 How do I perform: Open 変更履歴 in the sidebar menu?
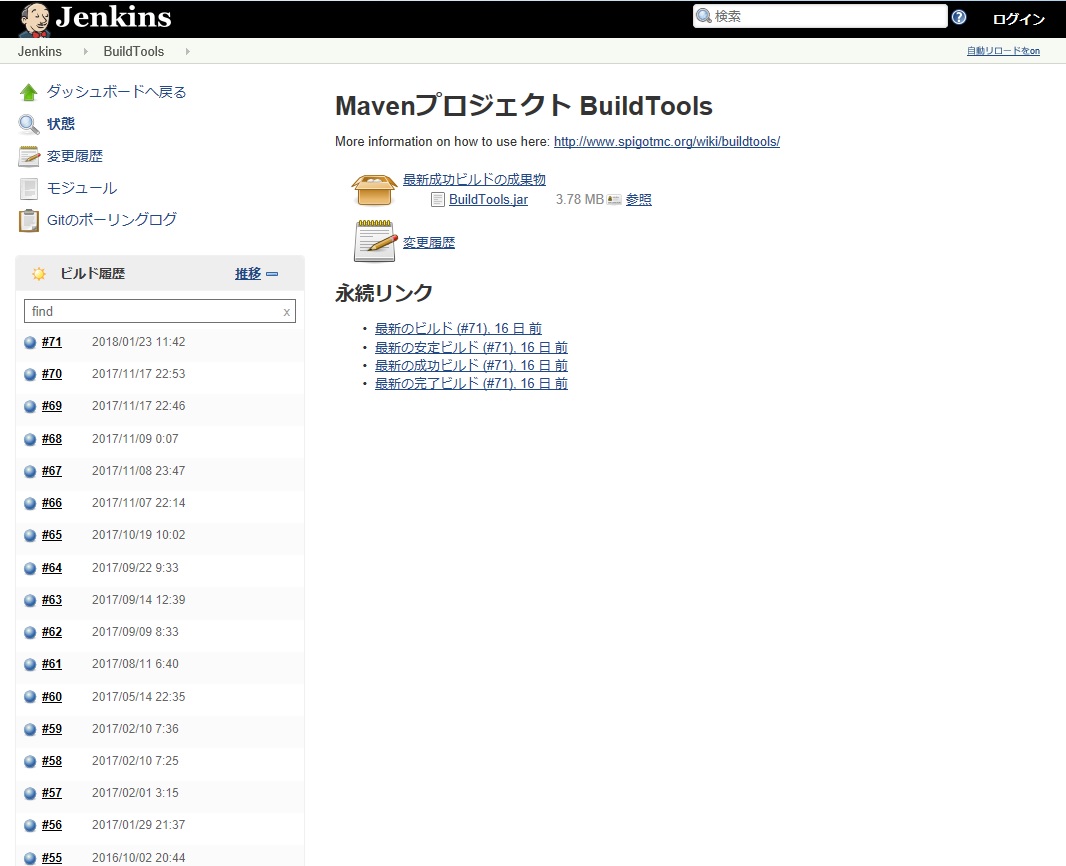point(75,156)
